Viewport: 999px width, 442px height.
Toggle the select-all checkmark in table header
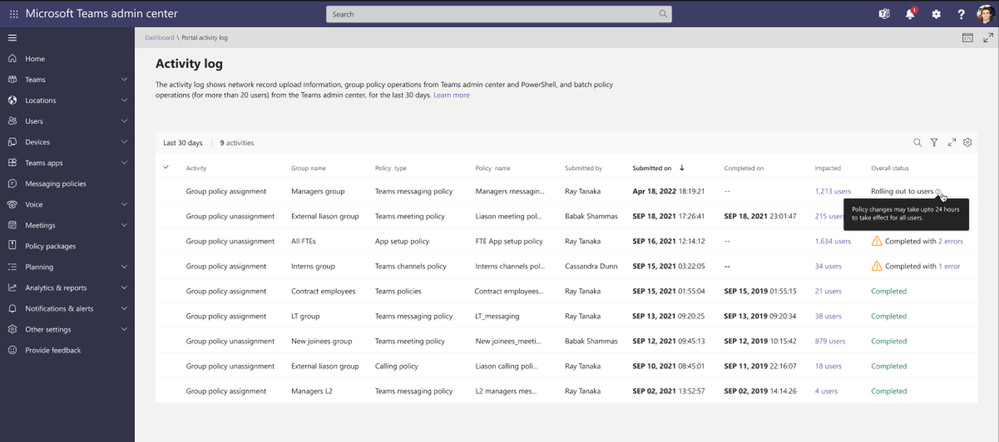click(x=166, y=168)
